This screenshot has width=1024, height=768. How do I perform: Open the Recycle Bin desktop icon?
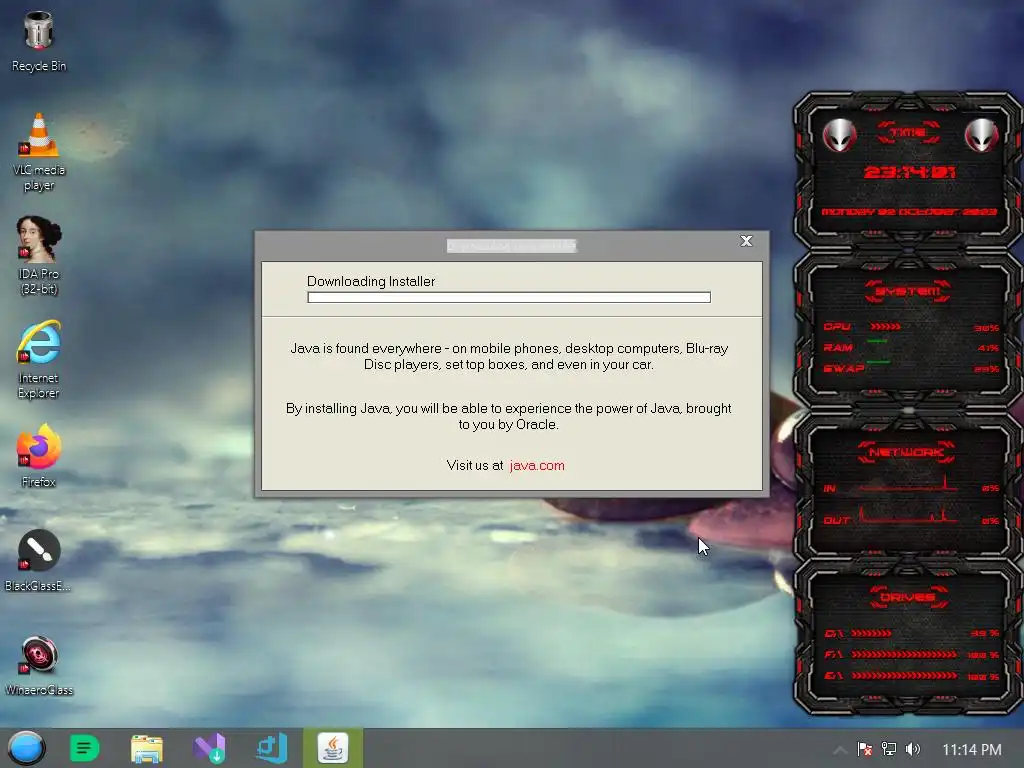39,40
